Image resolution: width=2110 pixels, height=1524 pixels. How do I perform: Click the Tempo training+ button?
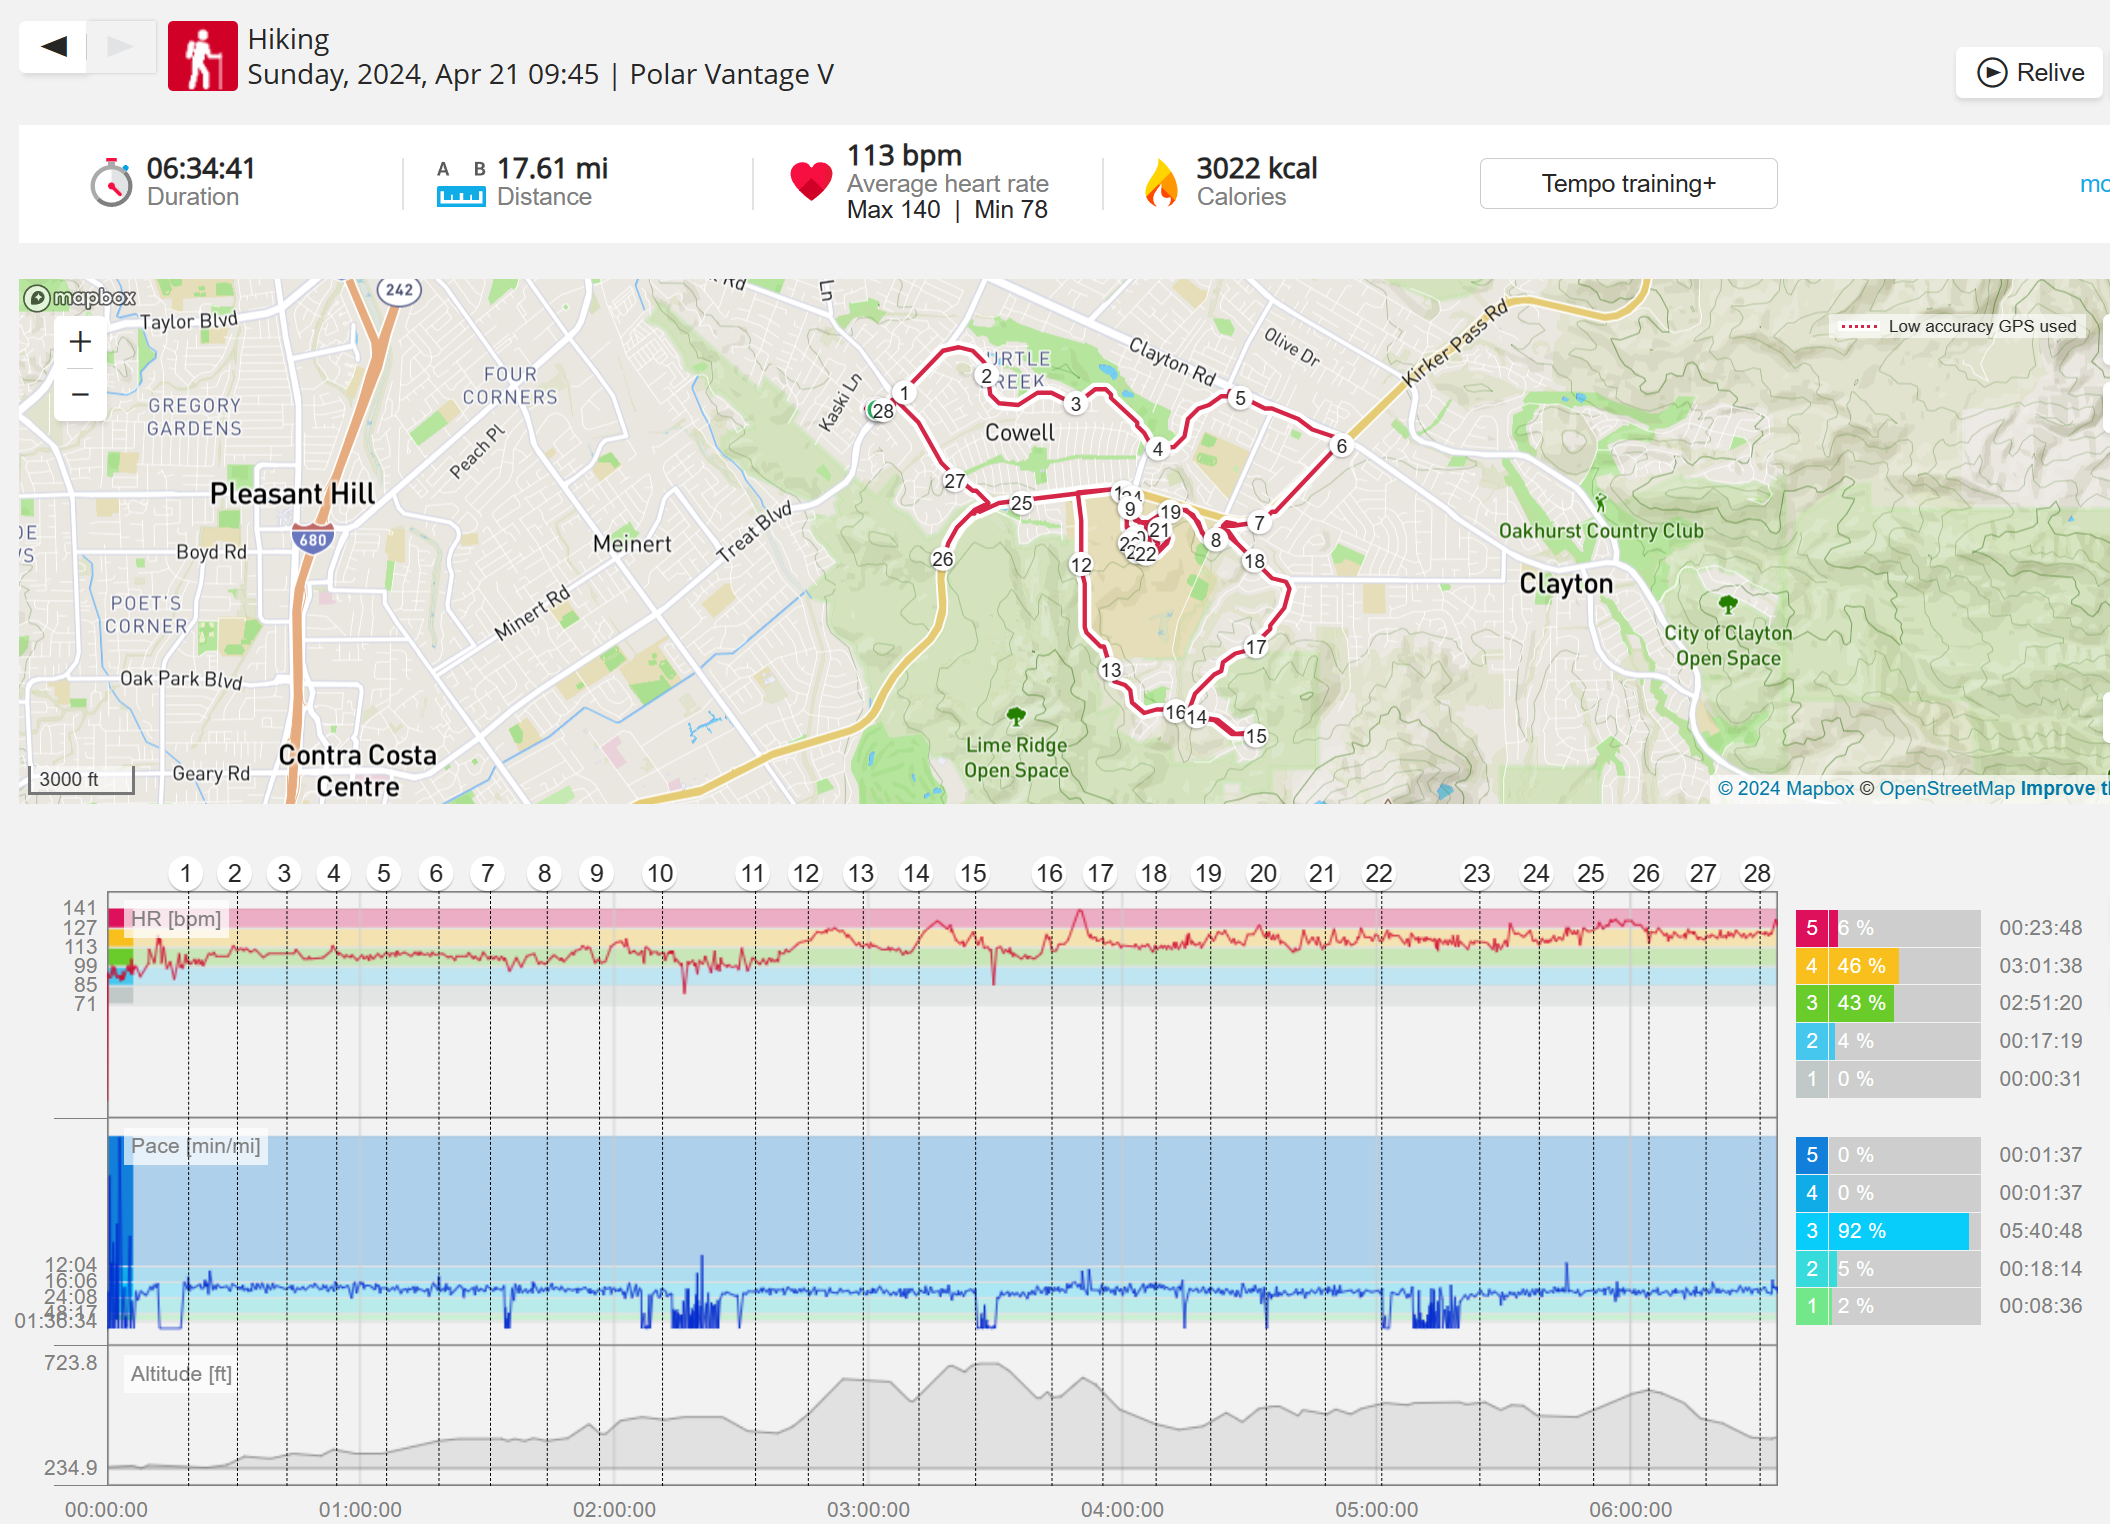[1628, 184]
